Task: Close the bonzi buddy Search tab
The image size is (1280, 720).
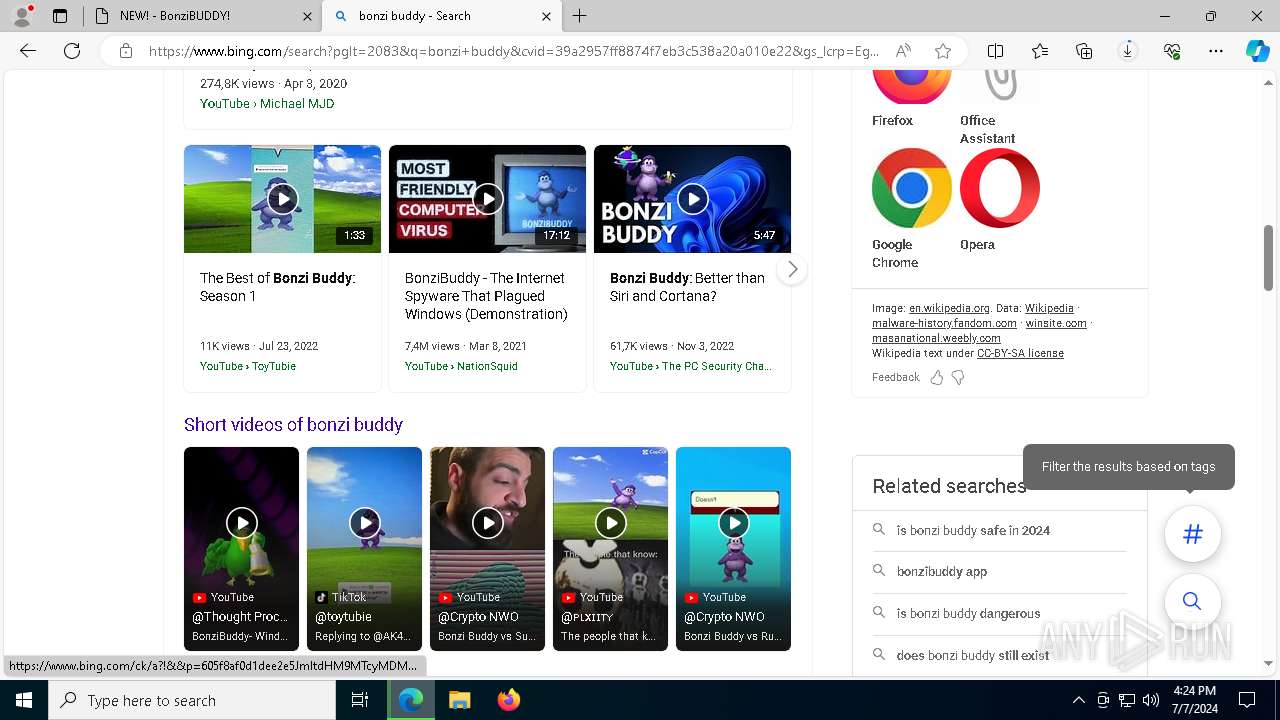Action: [x=546, y=16]
